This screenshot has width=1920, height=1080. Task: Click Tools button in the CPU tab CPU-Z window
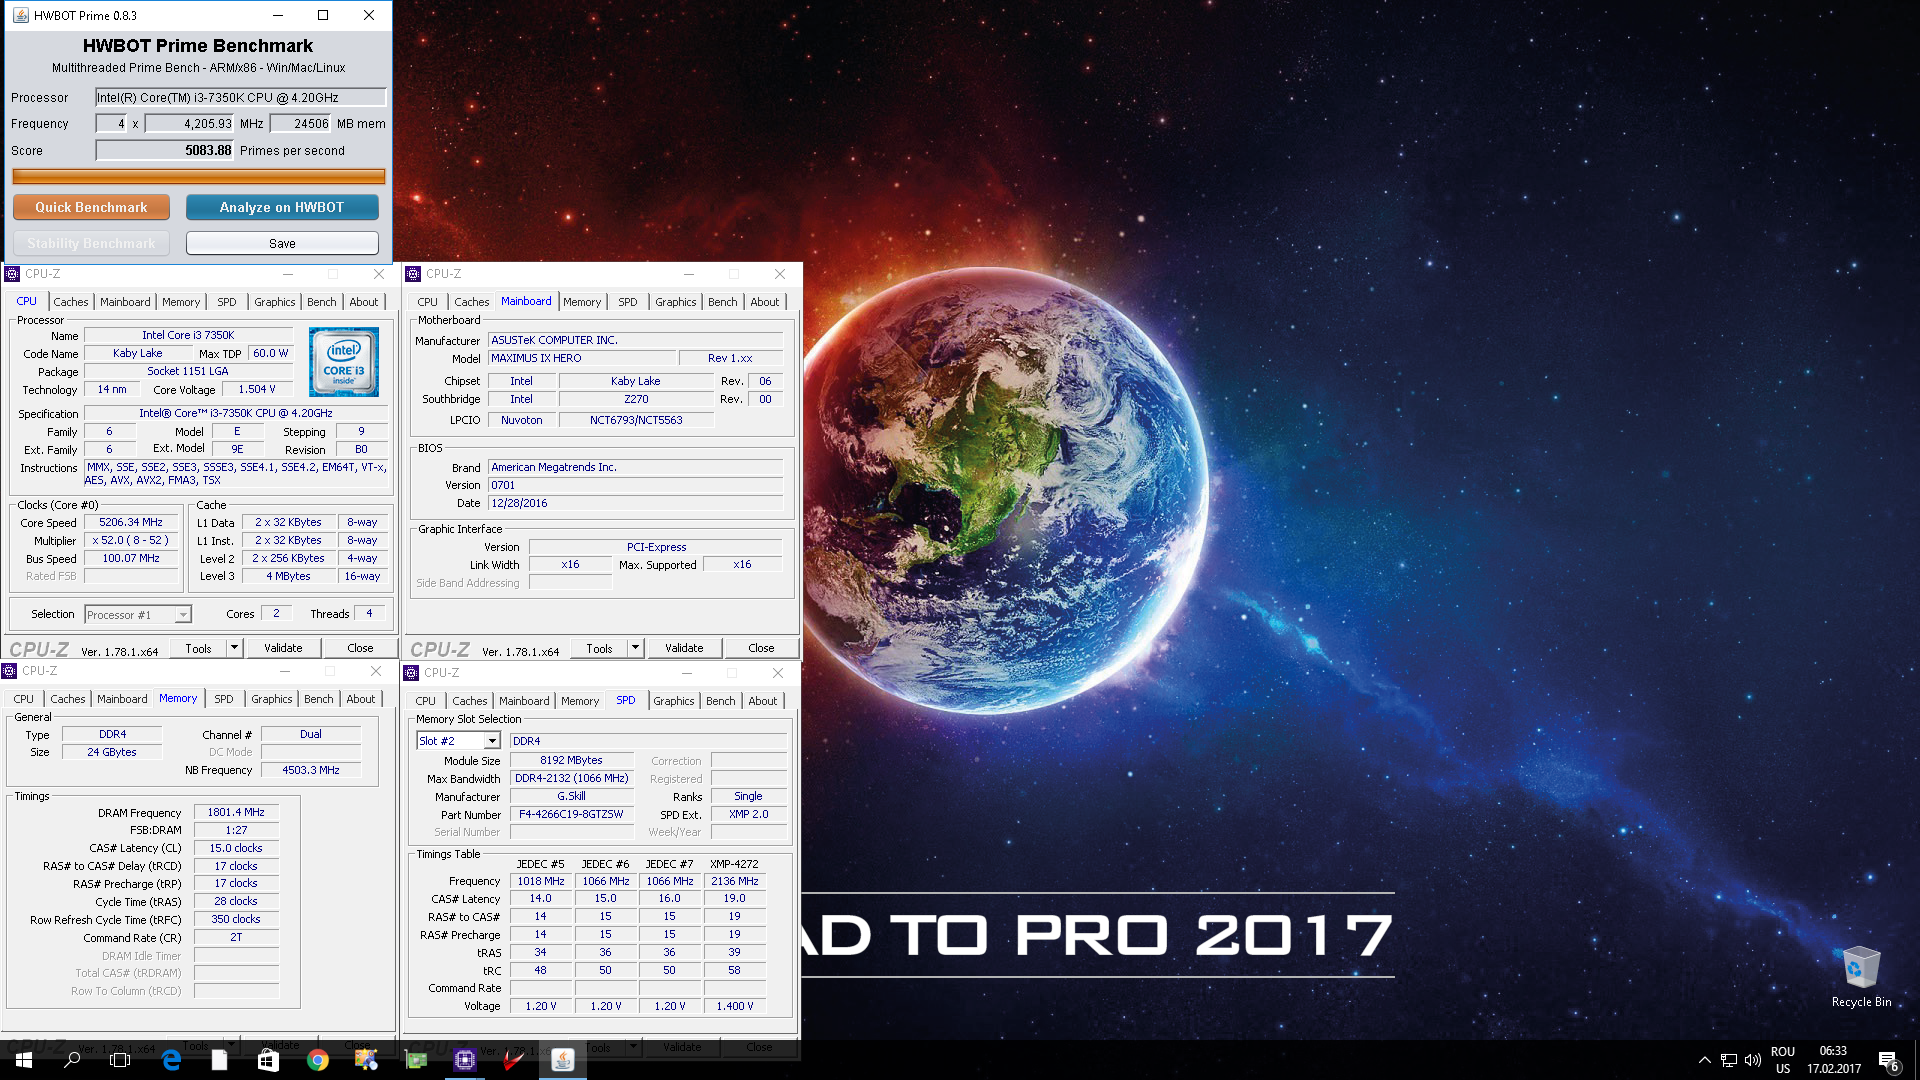pyautogui.click(x=199, y=648)
